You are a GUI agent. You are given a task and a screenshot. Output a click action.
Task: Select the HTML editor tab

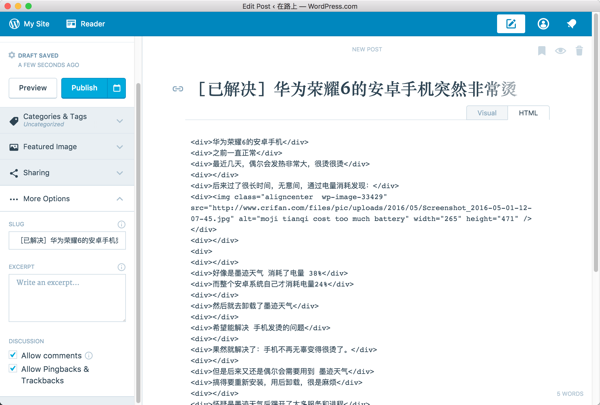tap(528, 113)
